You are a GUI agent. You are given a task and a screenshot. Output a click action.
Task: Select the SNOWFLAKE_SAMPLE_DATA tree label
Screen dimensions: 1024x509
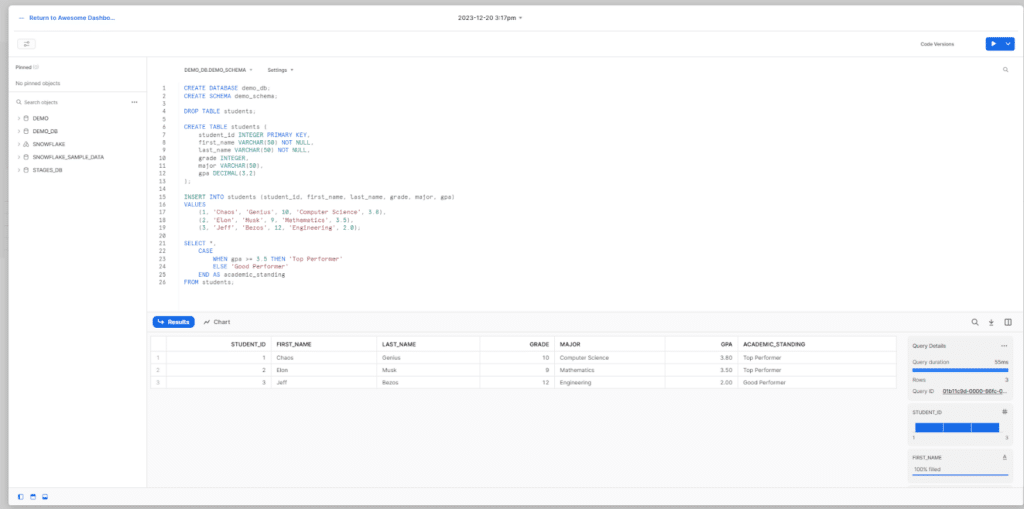point(69,157)
